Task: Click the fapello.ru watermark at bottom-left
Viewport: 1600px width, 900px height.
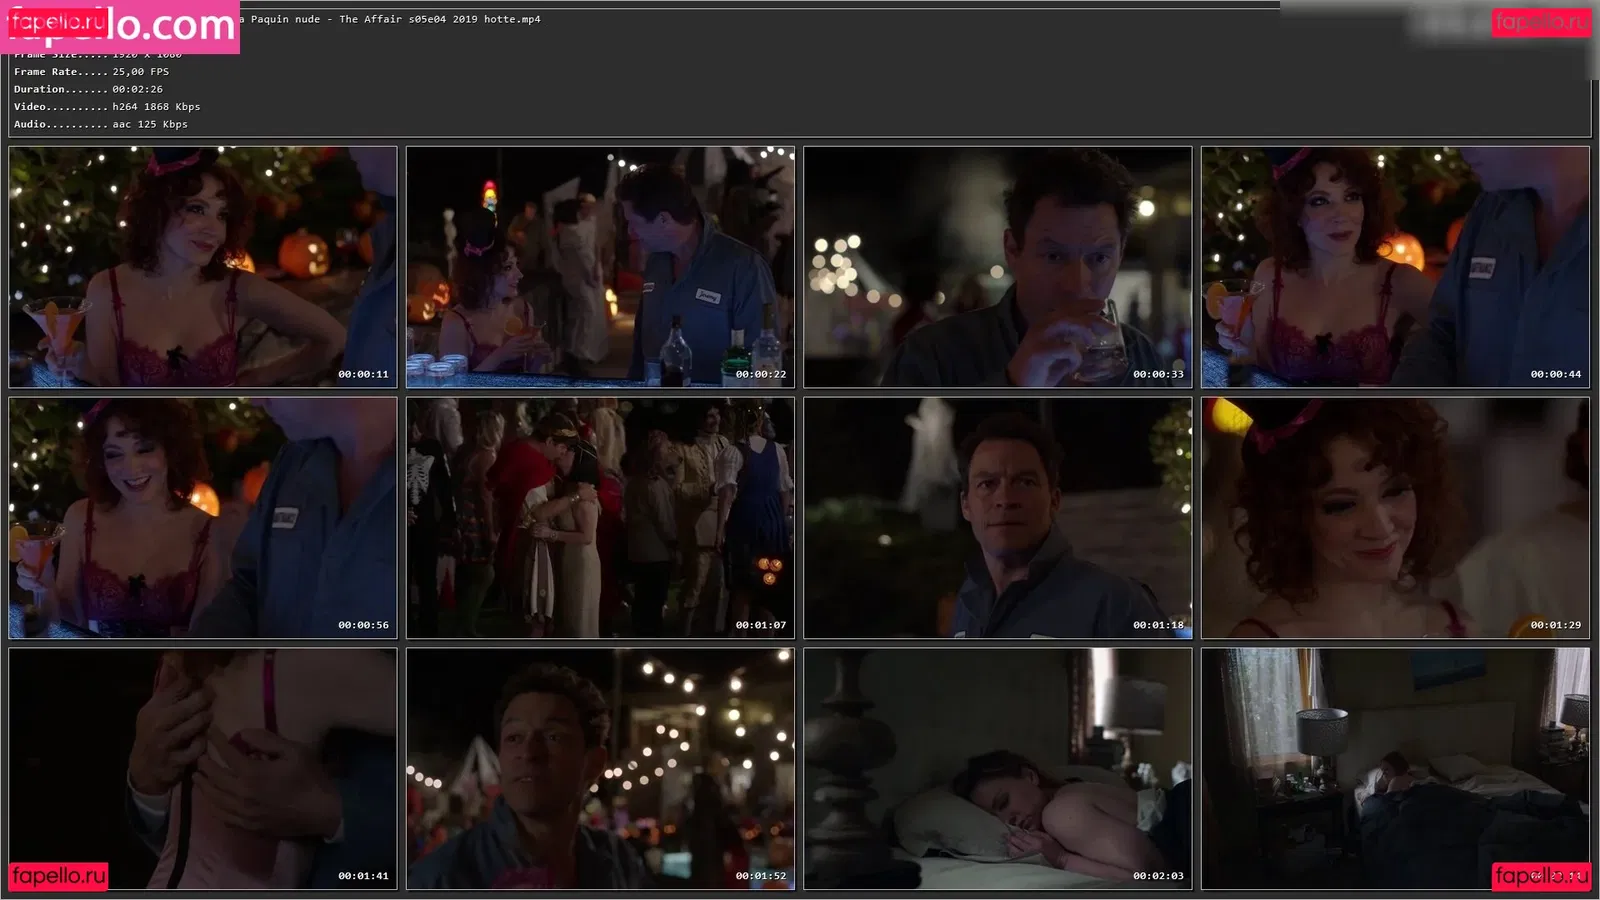Action: click(59, 876)
